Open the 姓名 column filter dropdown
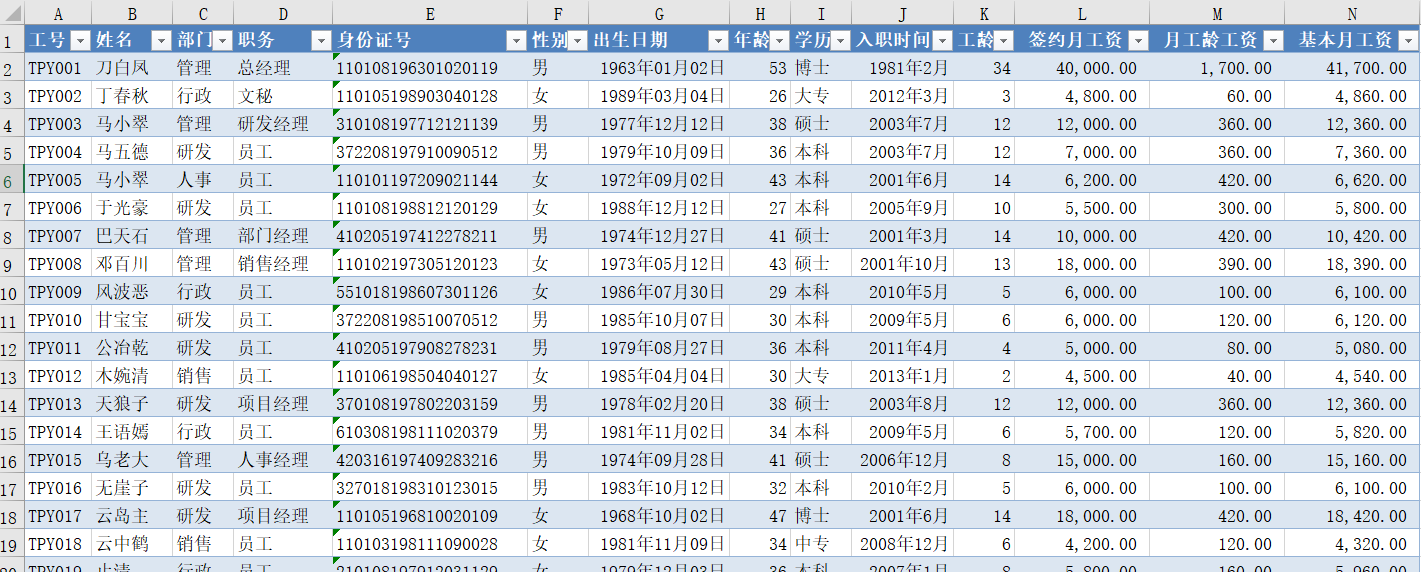Screen dimensions: 1421x572 161,41
